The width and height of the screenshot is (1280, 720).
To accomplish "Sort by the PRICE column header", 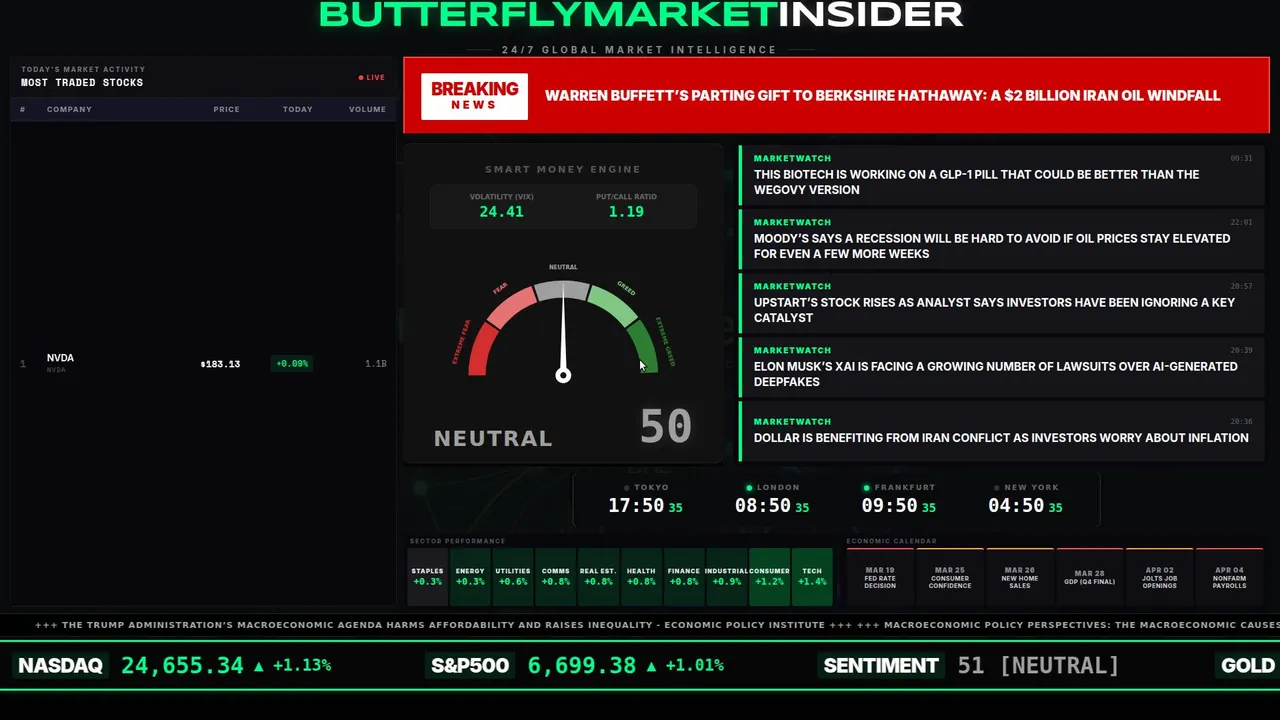I will pos(226,109).
